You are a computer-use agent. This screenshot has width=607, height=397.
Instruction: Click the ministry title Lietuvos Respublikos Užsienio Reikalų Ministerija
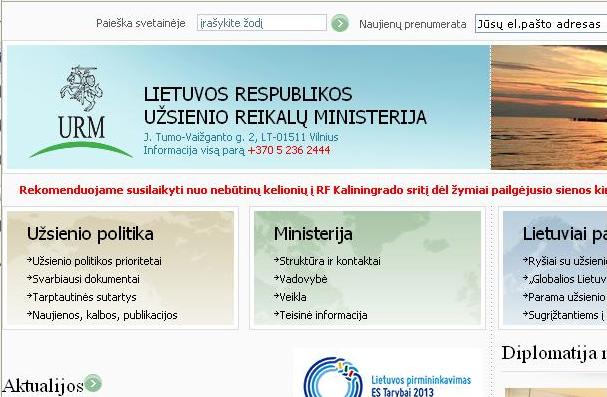click(x=285, y=106)
